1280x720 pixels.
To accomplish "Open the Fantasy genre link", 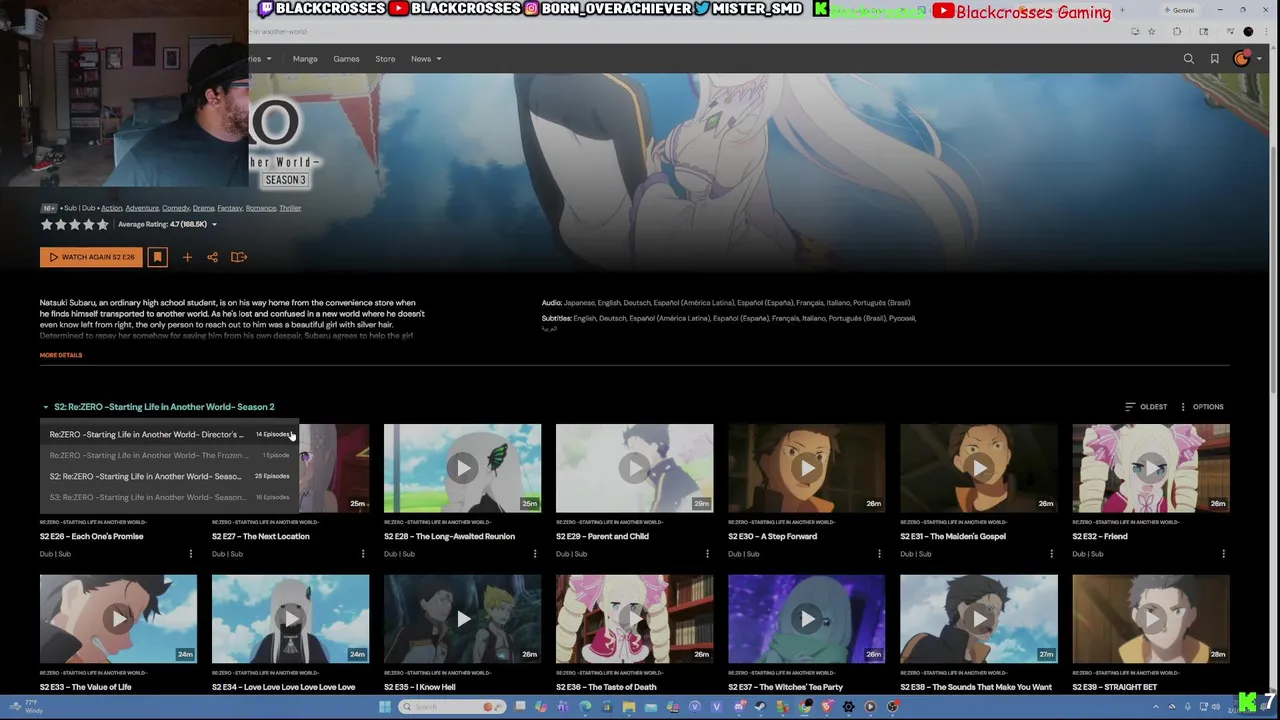I will [230, 208].
